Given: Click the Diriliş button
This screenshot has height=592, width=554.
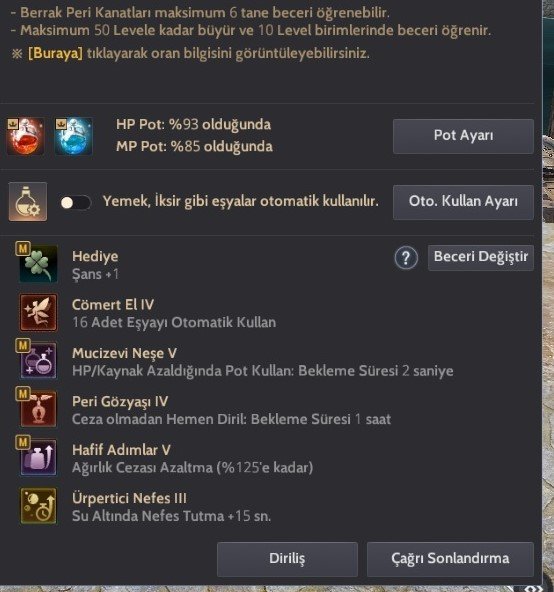Looking at the screenshot, I should (287, 559).
